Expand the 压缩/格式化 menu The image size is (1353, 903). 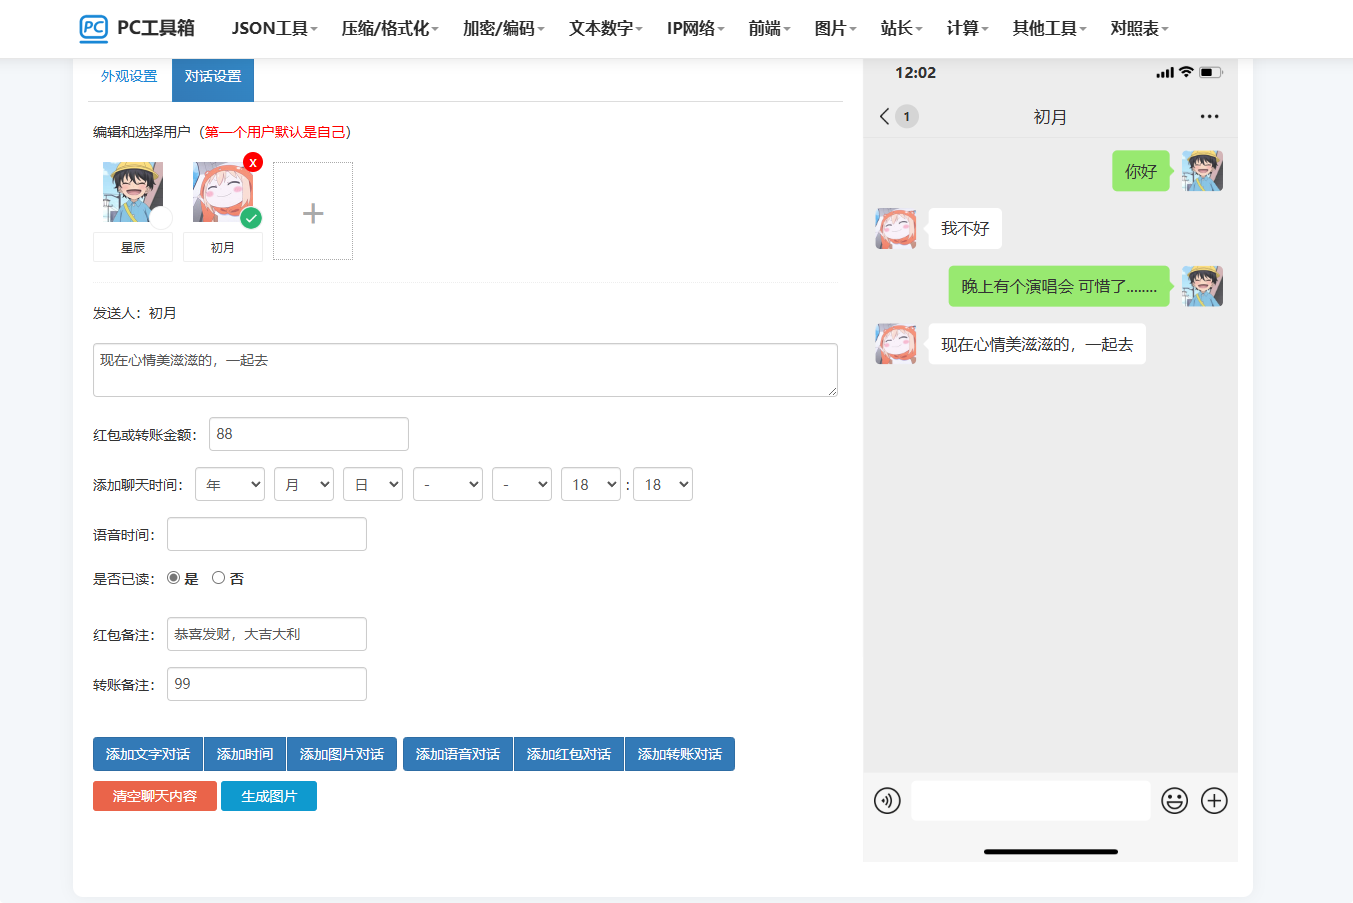click(390, 28)
